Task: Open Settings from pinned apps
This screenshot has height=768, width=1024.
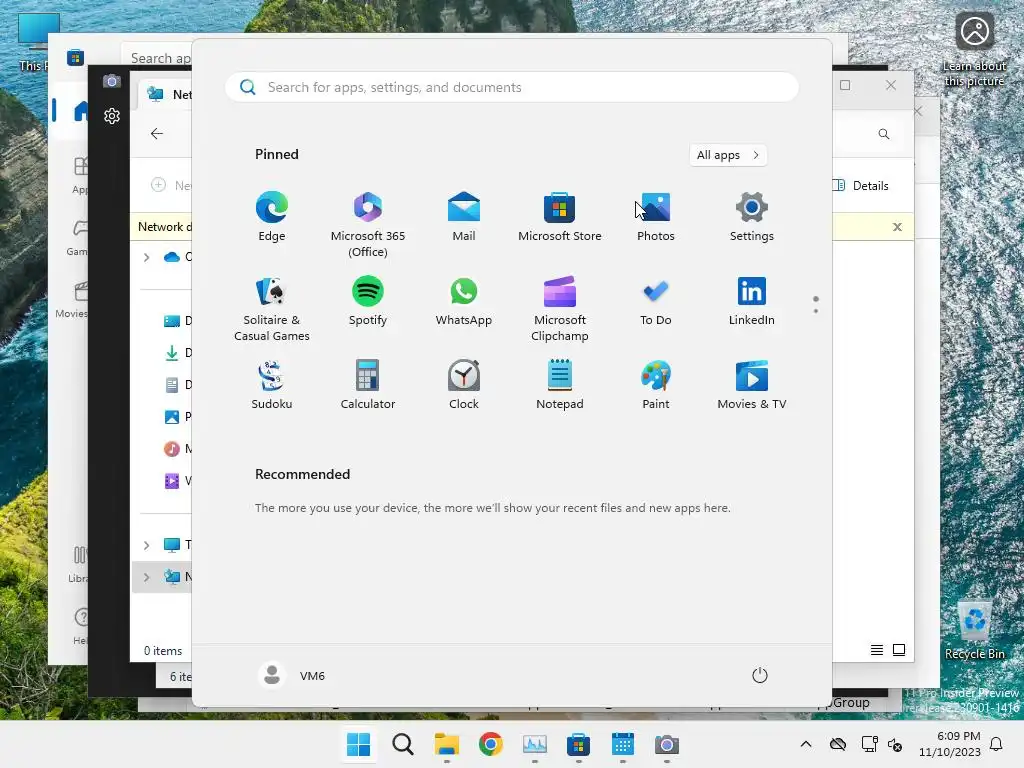Action: click(752, 217)
